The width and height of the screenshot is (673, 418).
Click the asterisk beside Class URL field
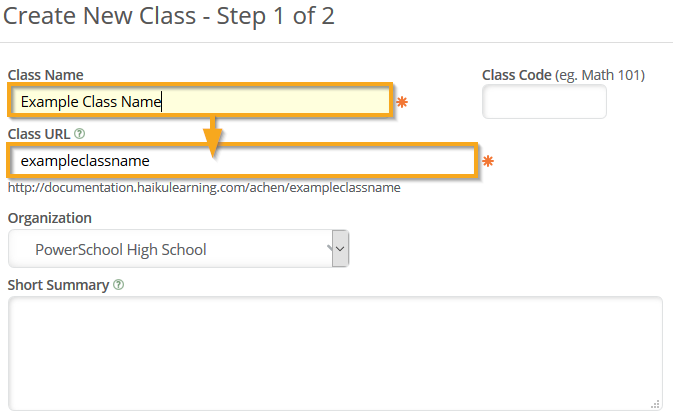[x=488, y=161]
